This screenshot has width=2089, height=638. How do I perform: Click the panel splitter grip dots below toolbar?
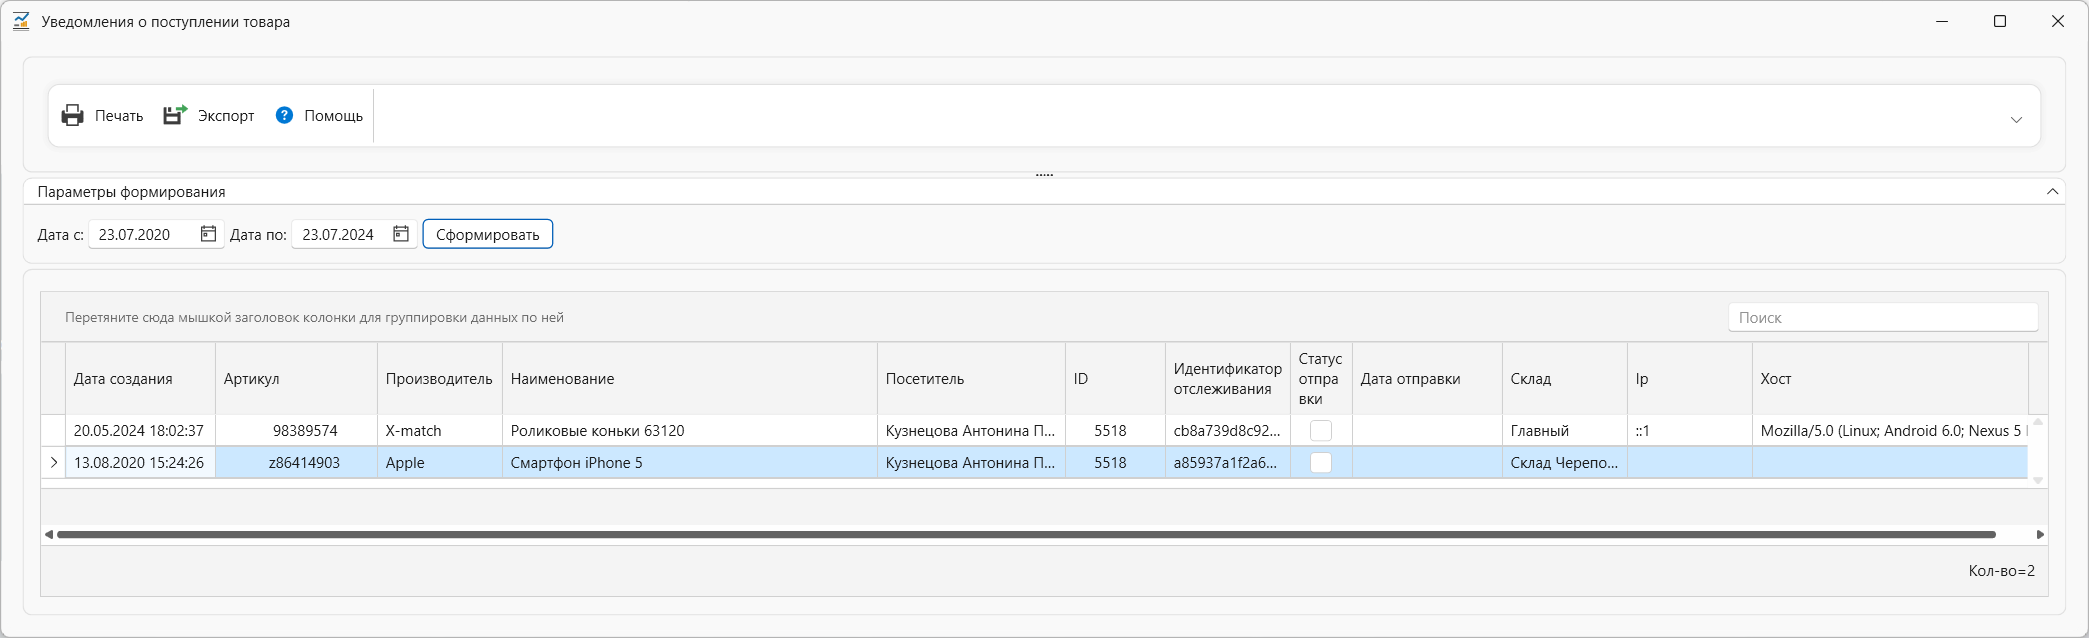pos(1044,175)
